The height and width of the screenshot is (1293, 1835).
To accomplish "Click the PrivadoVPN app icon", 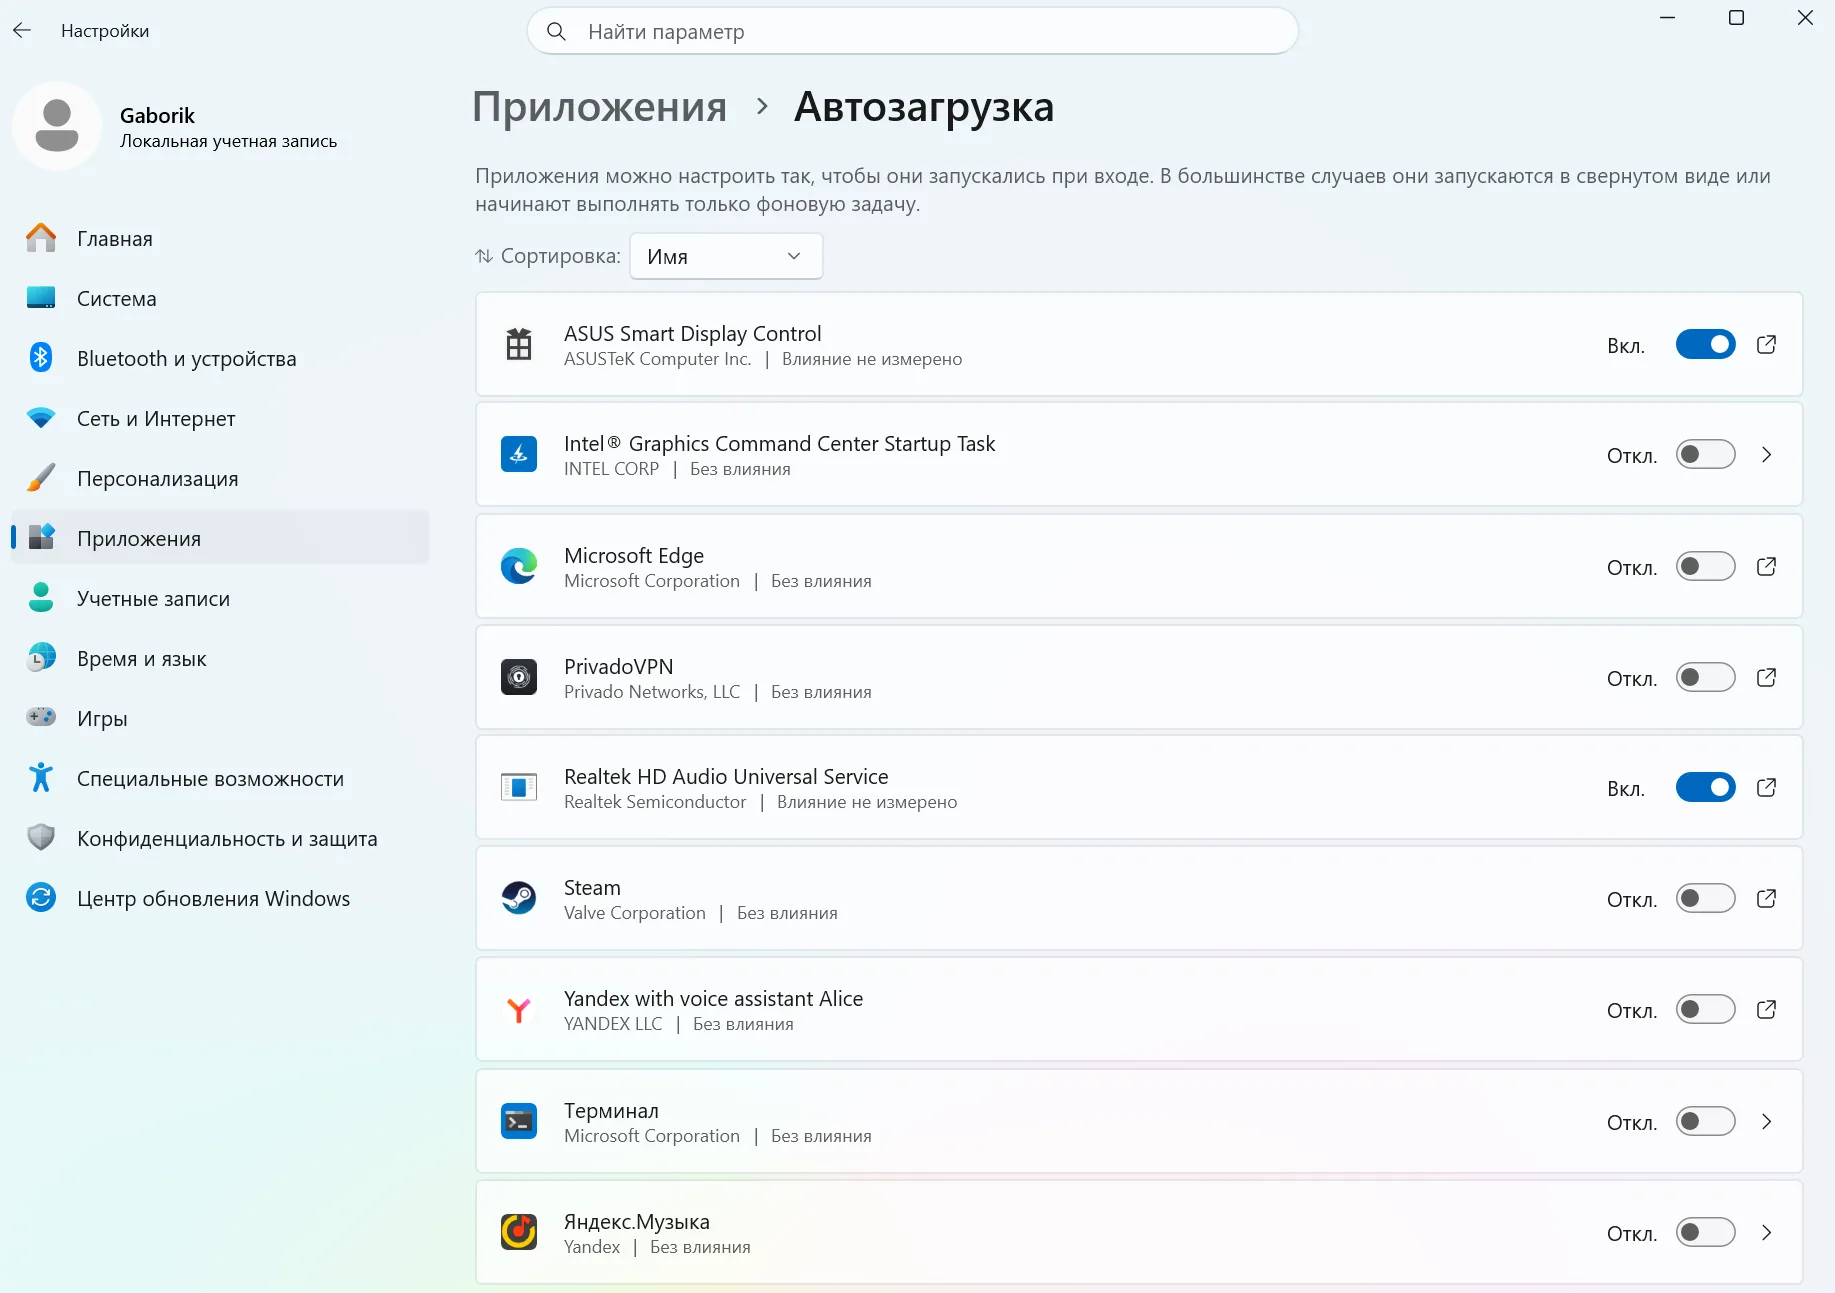I will [x=519, y=678].
